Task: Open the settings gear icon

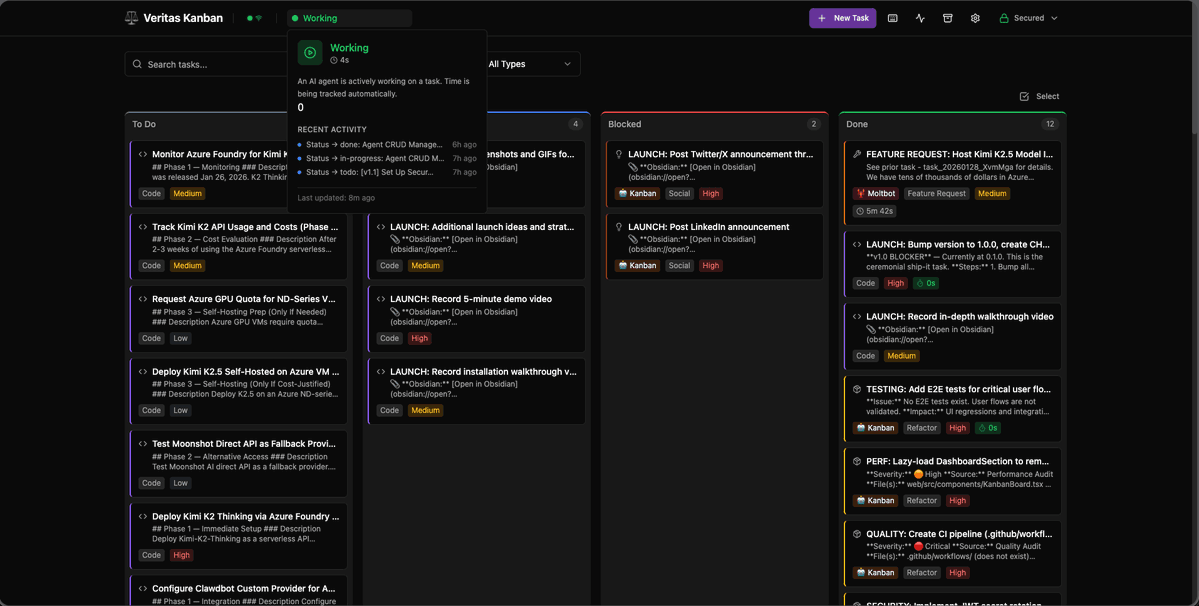Action: [x=975, y=17]
